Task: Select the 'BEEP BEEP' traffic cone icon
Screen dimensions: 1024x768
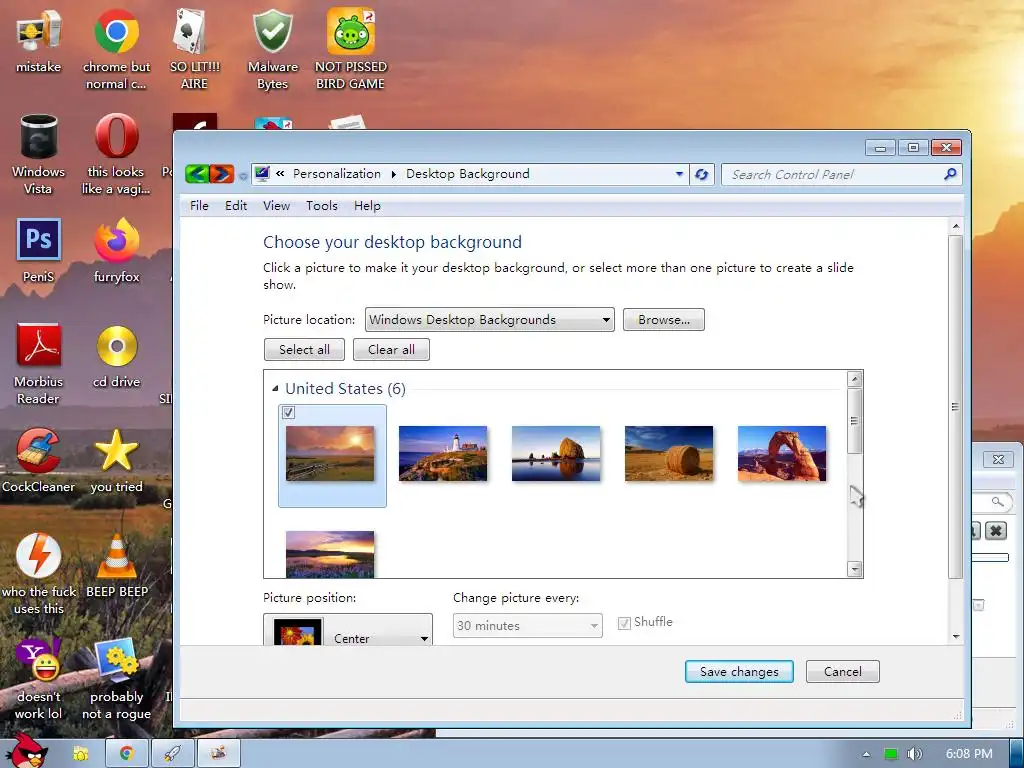Action: click(116, 566)
